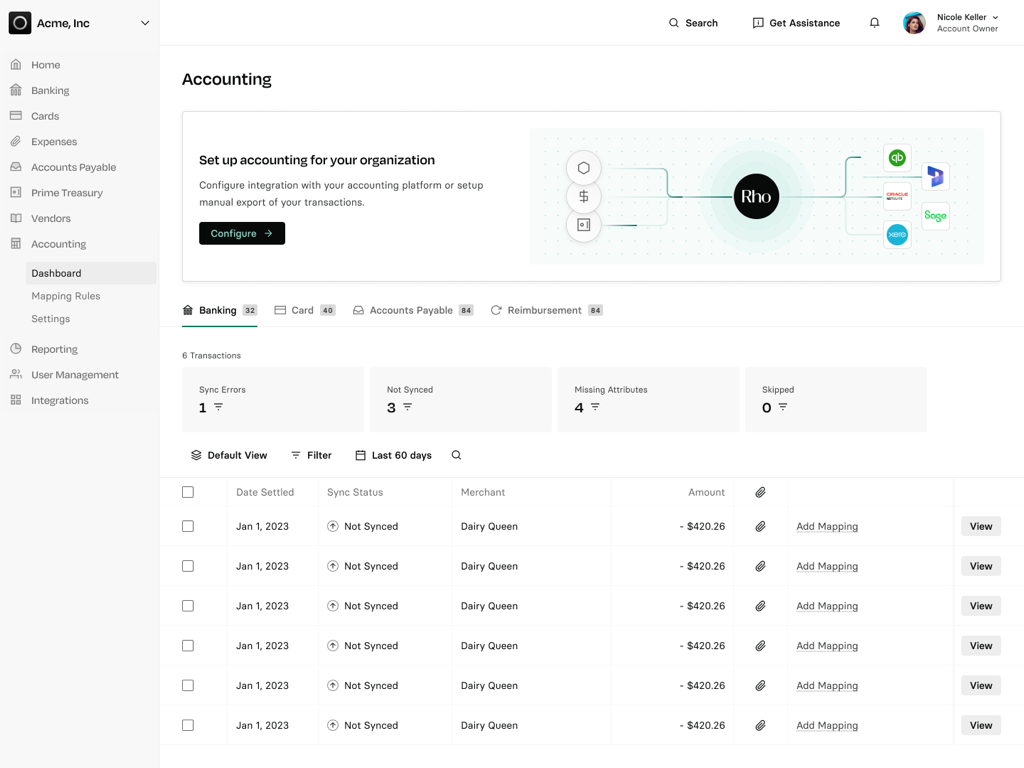Image resolution: width=1024 pixels, height=768 pixels.
Task: Select the Accounts Payable sidebar icon
Action: [16, 167]
